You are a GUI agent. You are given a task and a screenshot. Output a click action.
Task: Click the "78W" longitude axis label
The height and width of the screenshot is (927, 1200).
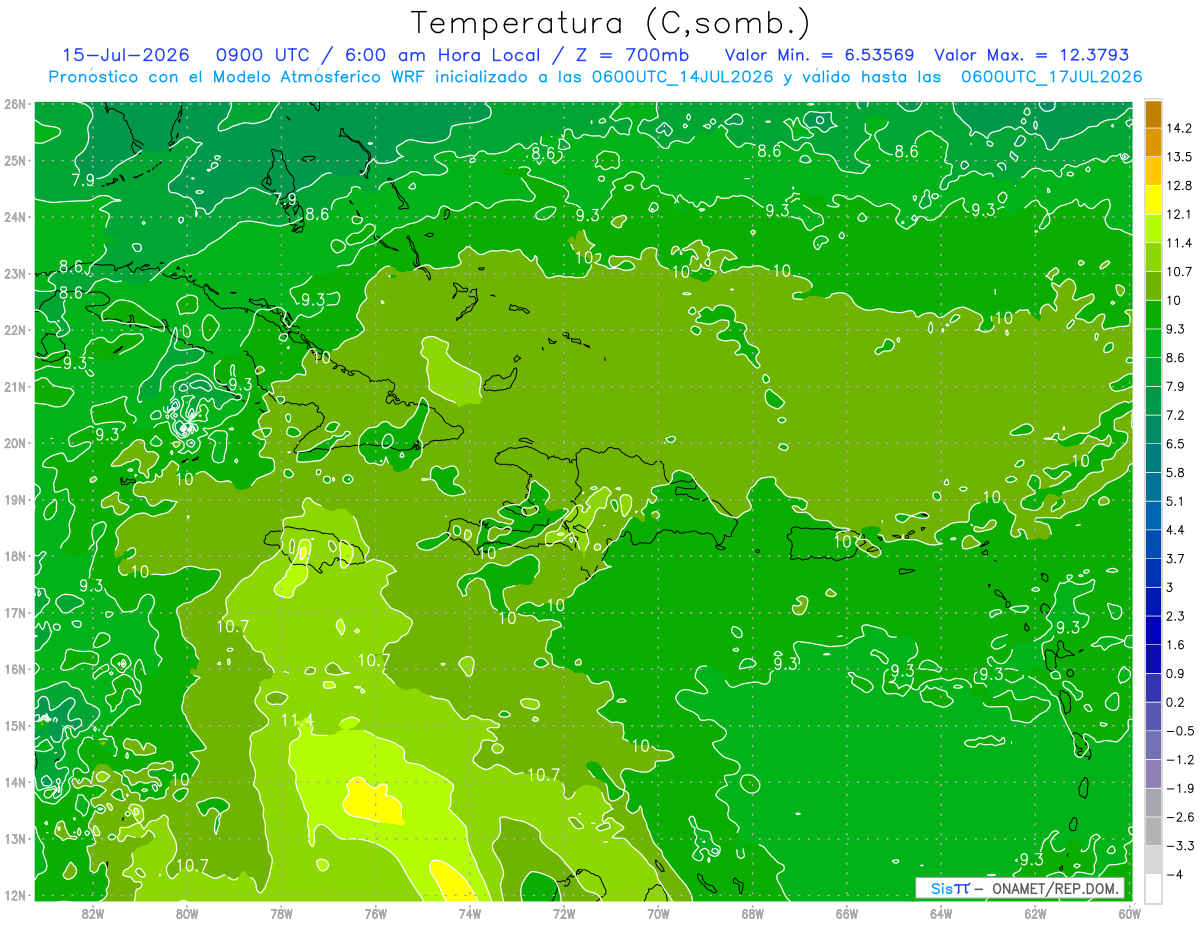pyautogui.click(x=281, y=913)
